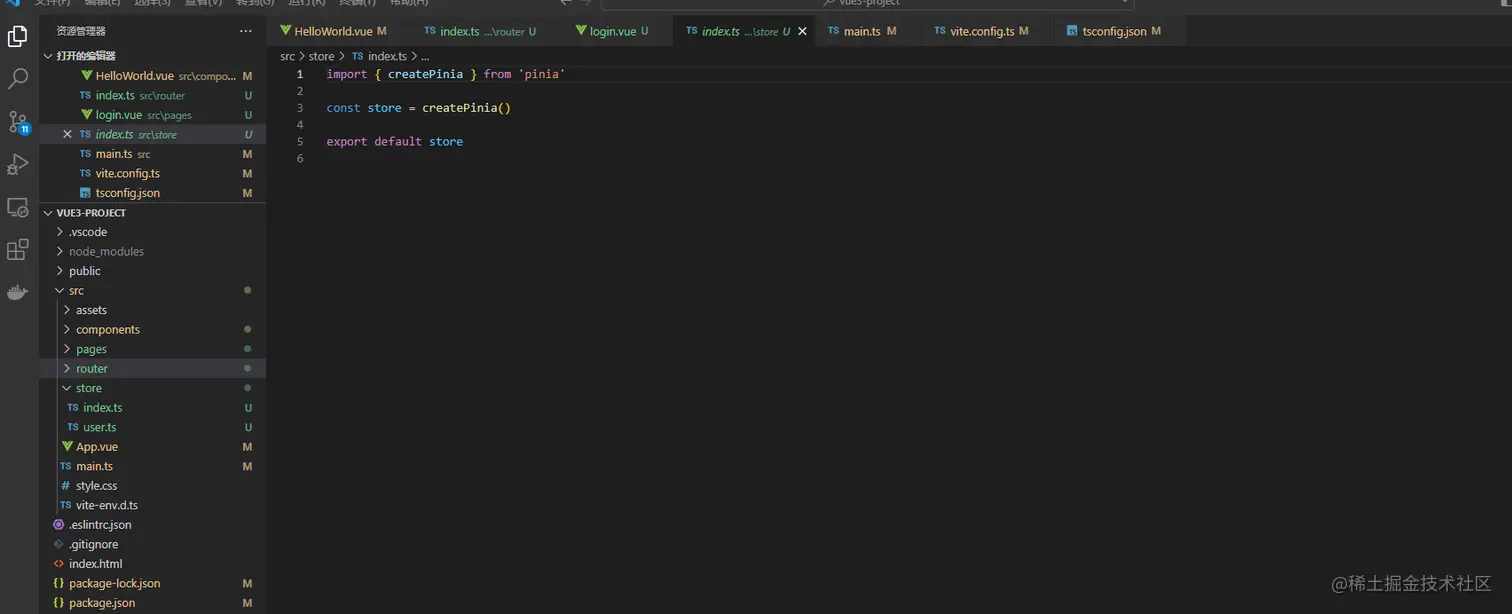Click the Docker whale icon in activity bar
Viewport: 1512px width, 614px height.
pos(16,292)
